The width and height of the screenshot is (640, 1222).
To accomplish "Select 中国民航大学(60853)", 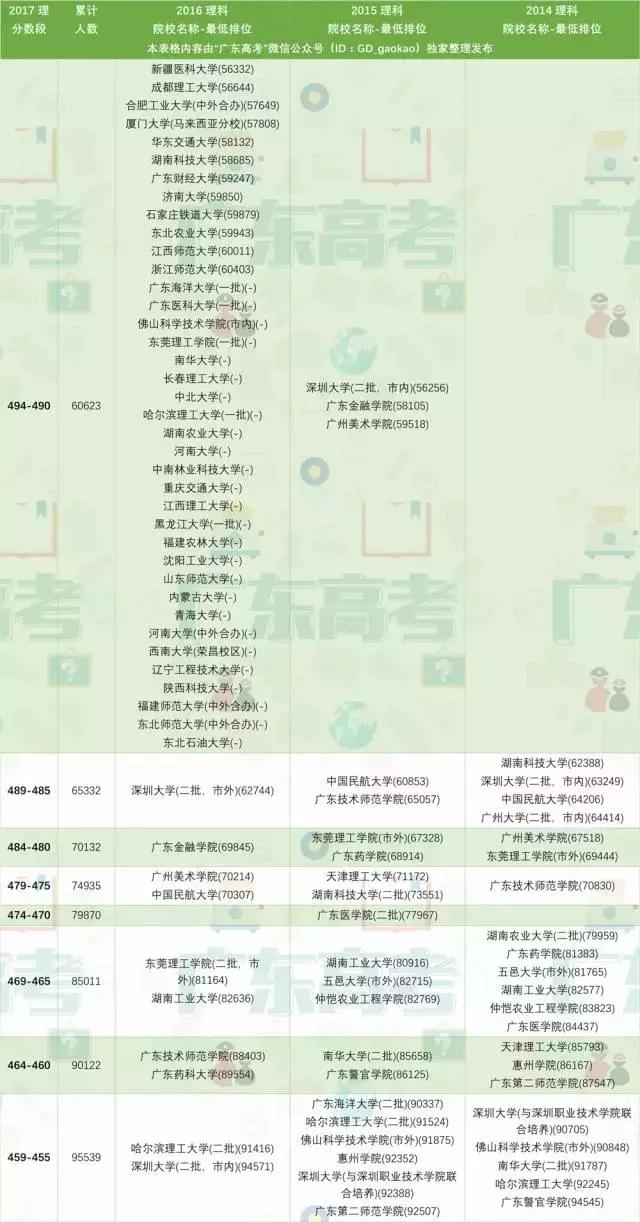I will (377, 781).
